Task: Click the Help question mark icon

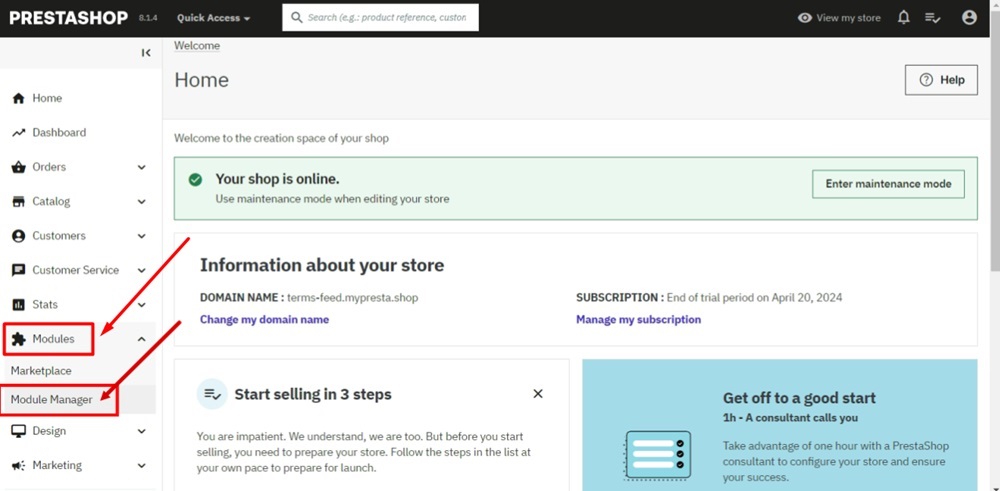Action: click(x=926, y=80)
